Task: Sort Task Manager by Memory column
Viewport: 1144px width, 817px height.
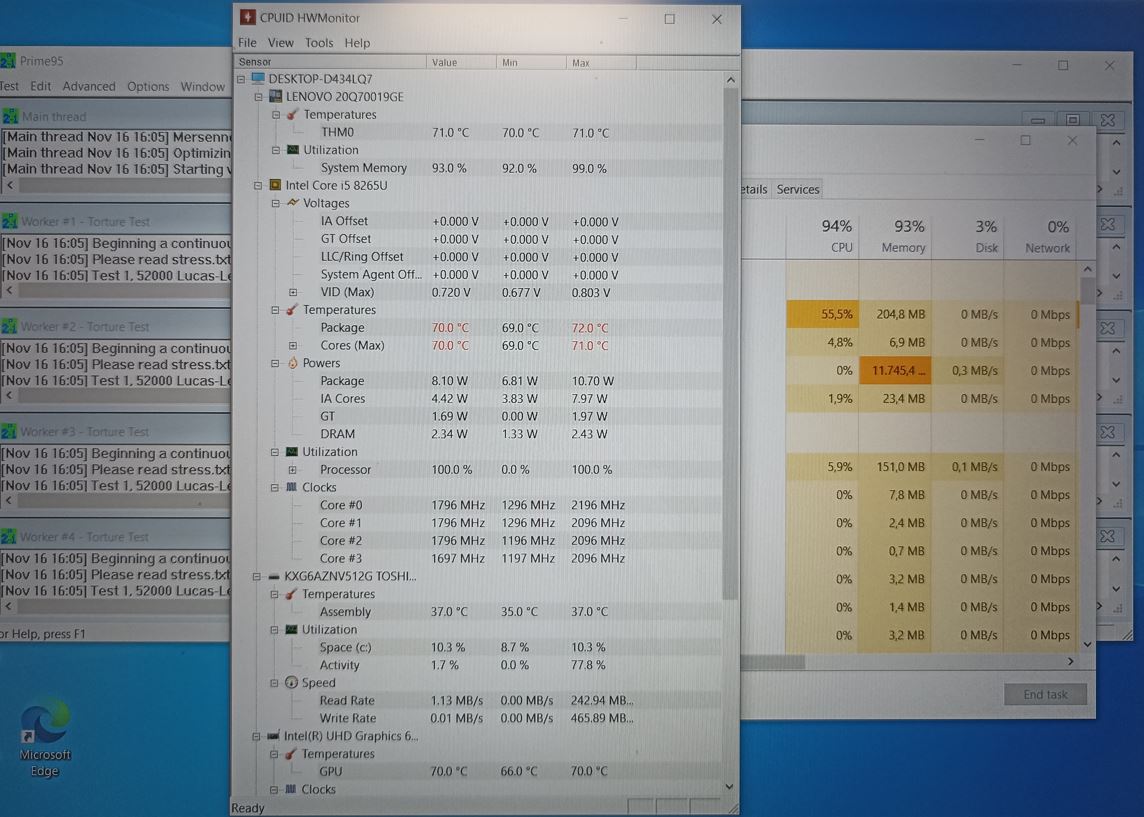Action: point(895,236)
